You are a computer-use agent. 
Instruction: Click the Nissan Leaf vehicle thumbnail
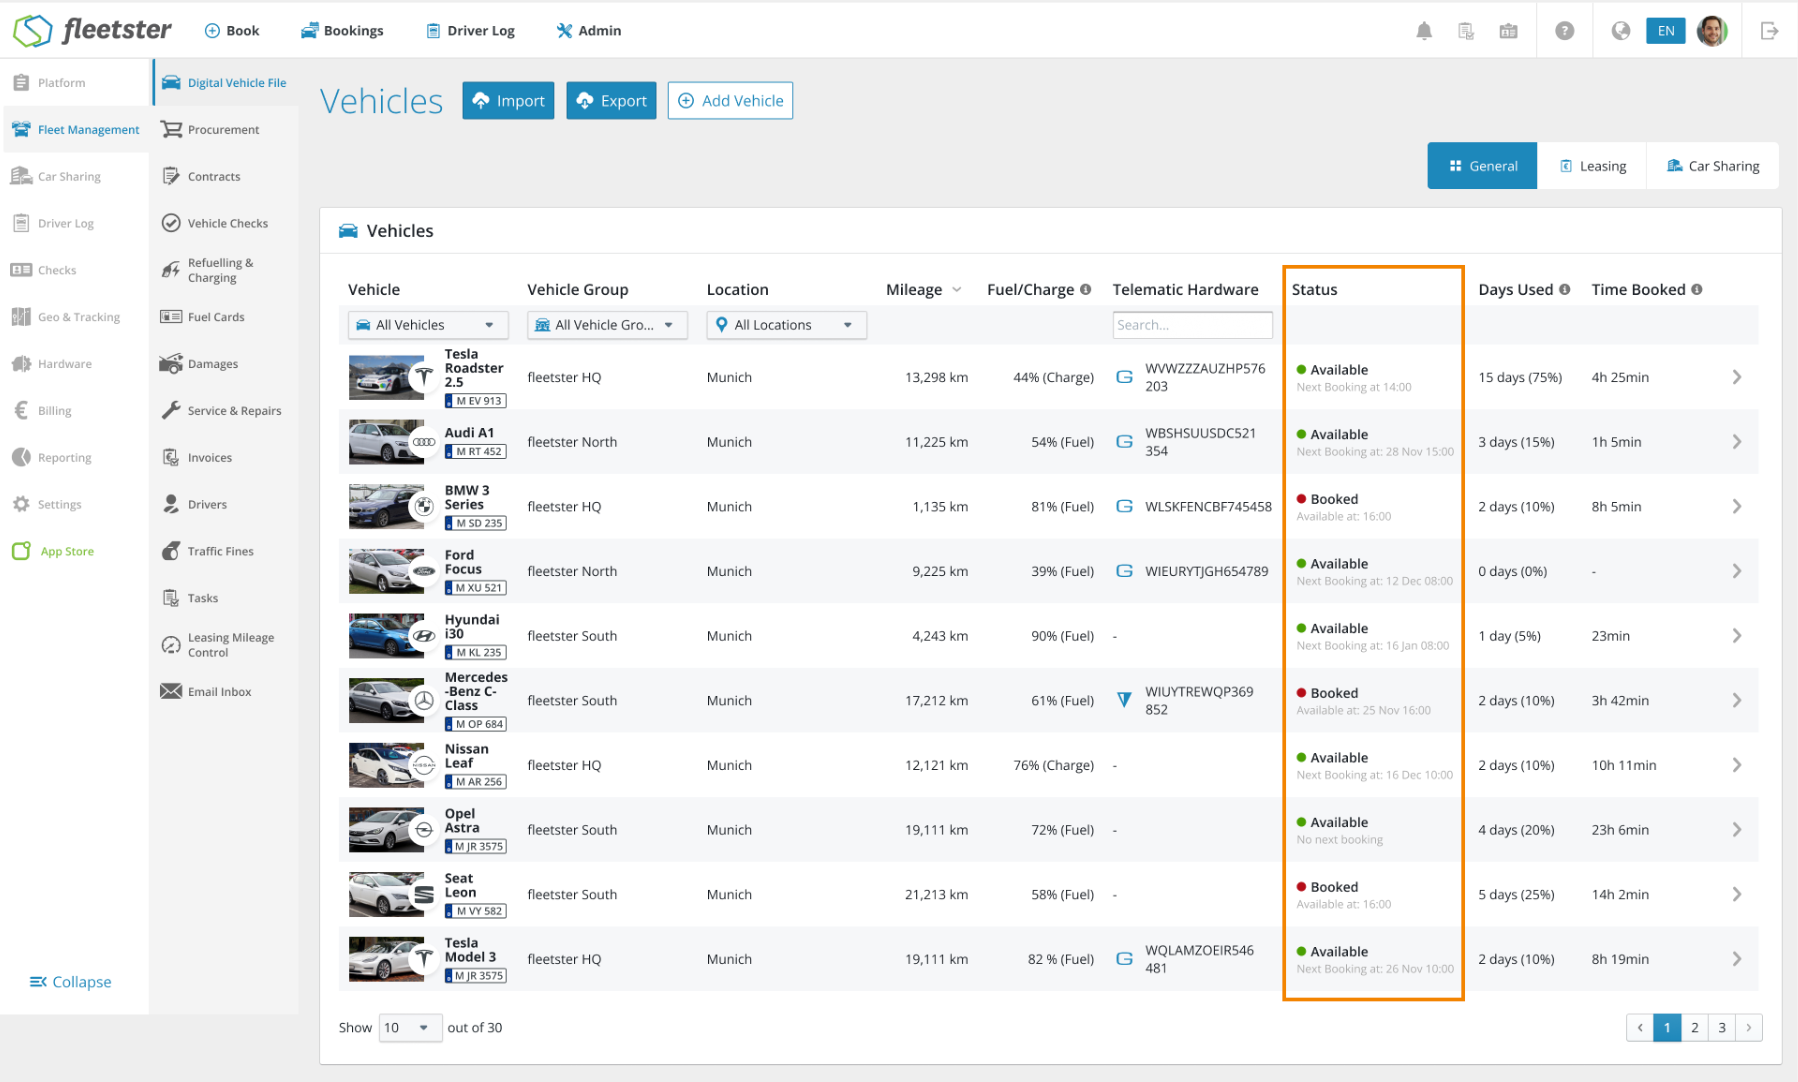(x=386, y=765)
